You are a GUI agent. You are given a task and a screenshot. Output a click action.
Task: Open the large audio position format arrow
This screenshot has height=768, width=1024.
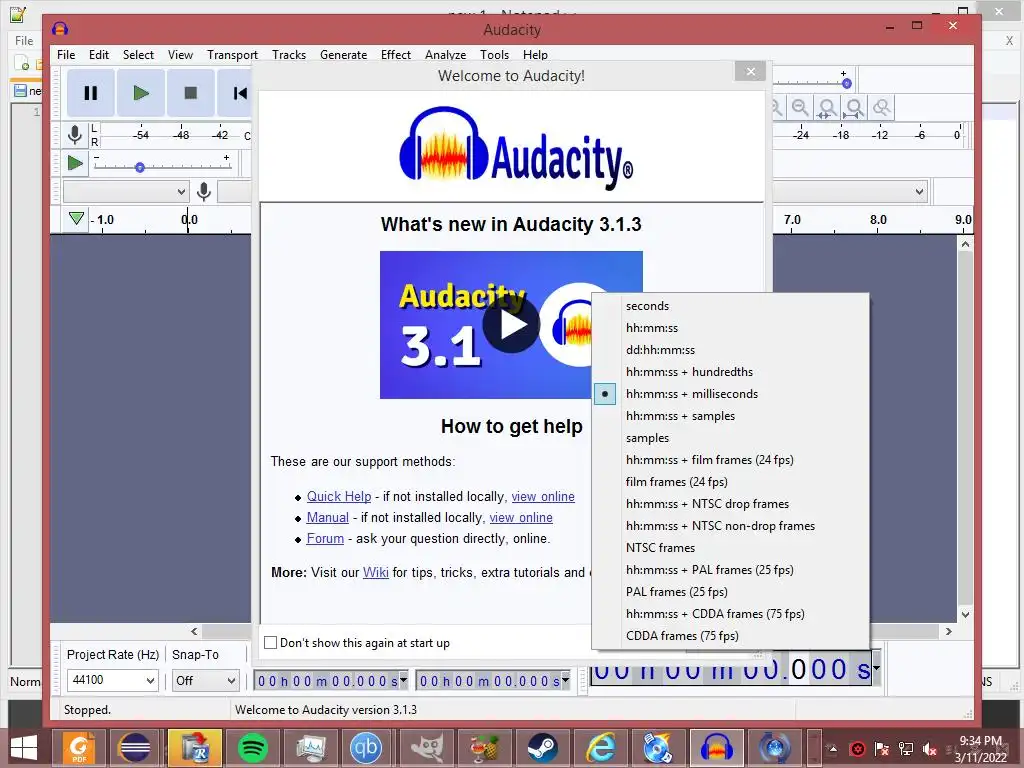click(x=876, y=667)
